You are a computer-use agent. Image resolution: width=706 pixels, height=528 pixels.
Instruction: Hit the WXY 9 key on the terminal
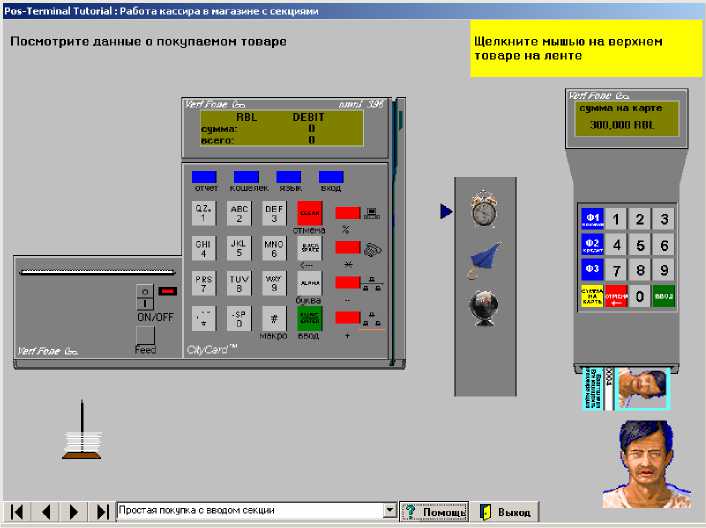pos(274,283)
